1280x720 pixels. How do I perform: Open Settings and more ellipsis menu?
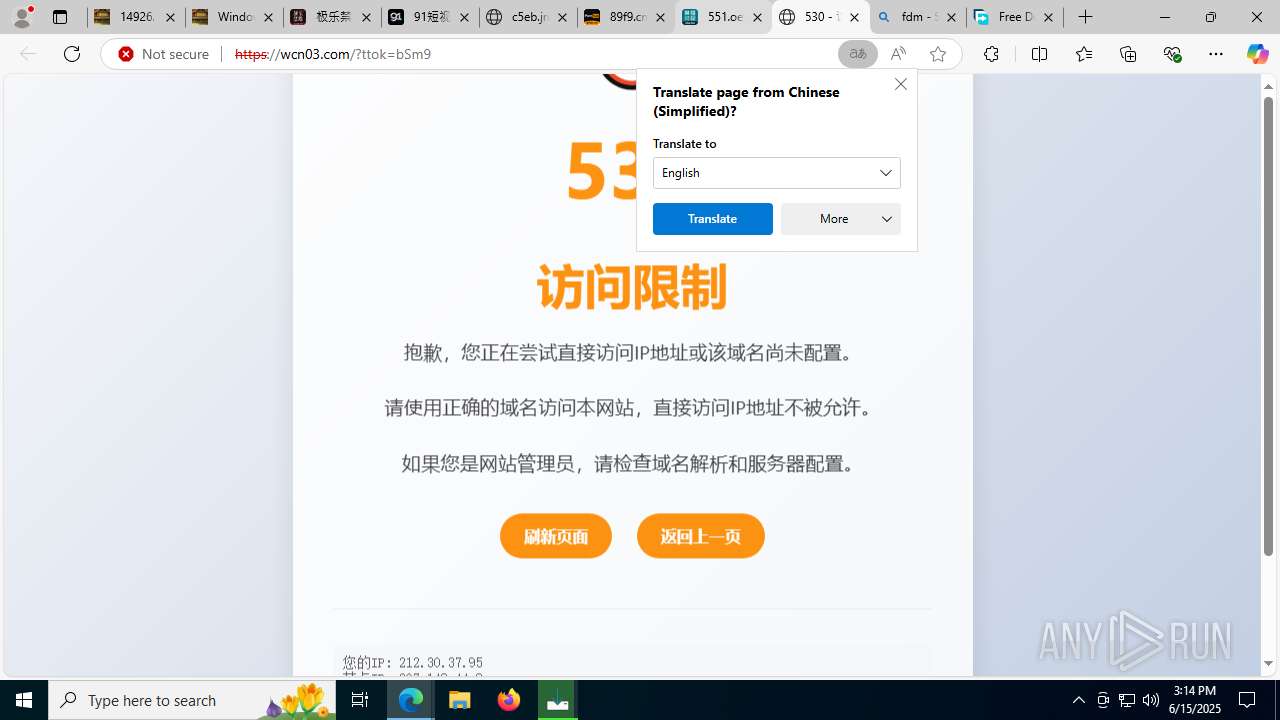pyautogui.click(x=1216, y=54)
